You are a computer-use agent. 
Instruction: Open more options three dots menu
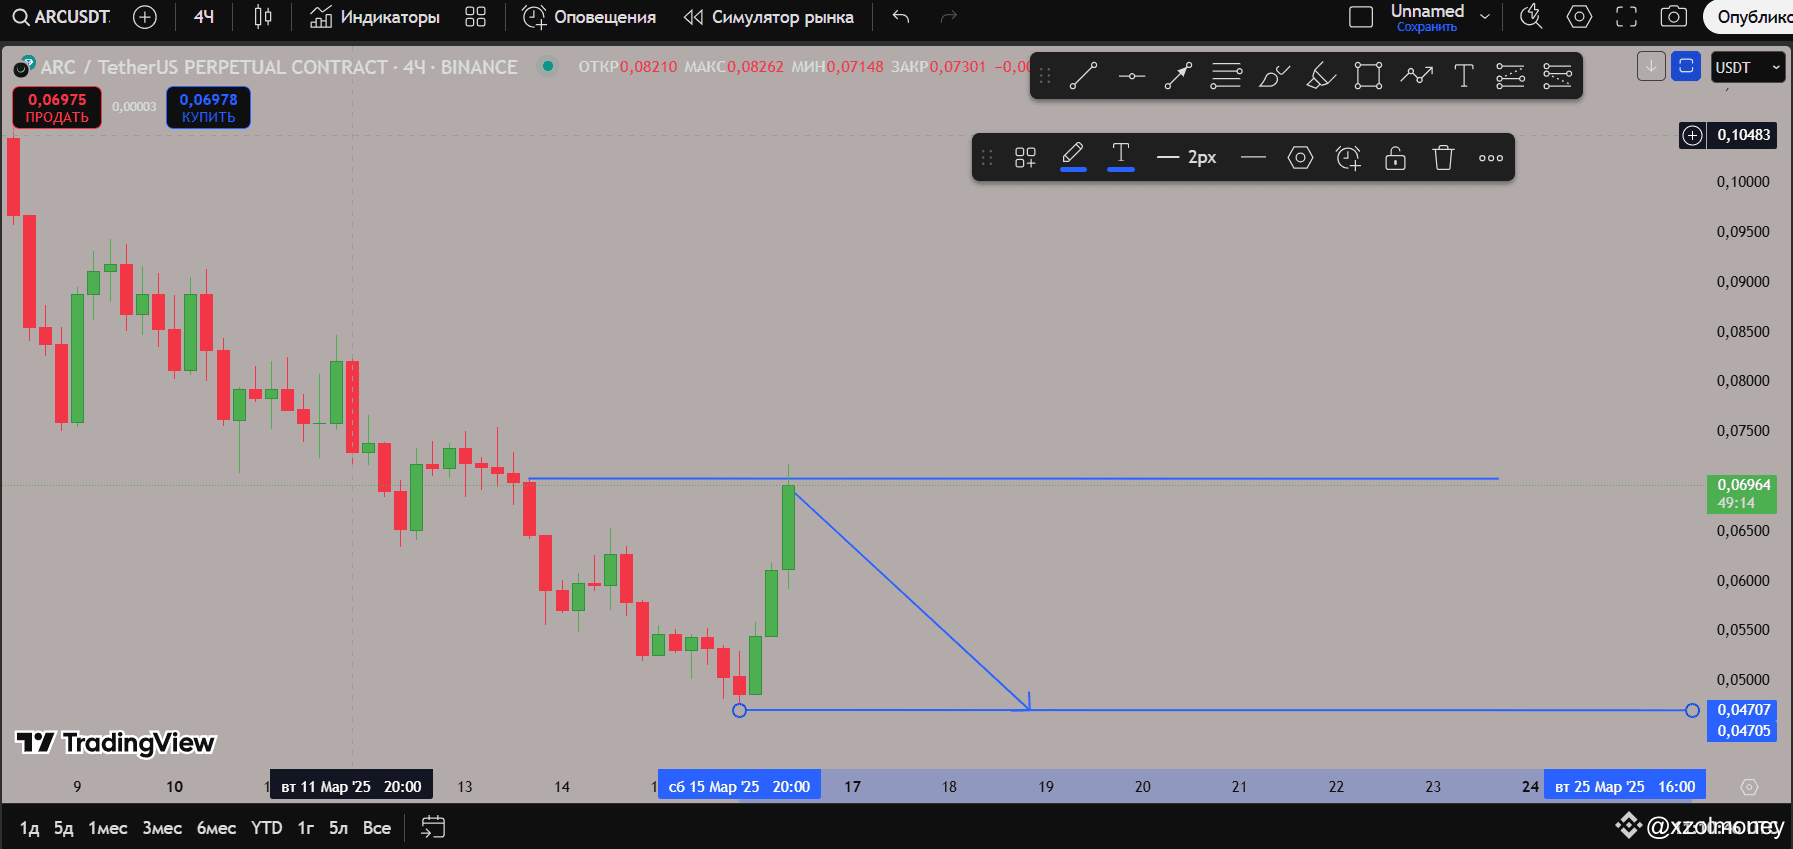[1491, 158]
